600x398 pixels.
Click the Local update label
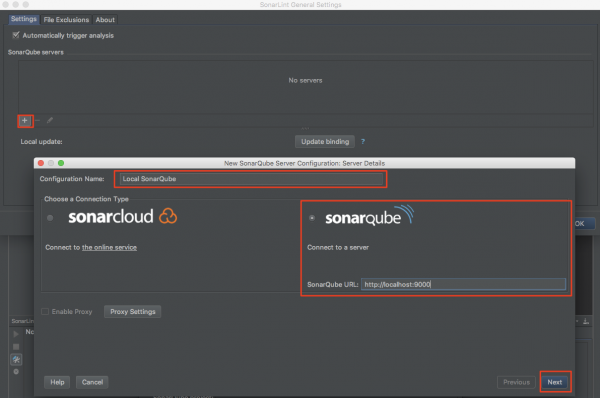41,142
